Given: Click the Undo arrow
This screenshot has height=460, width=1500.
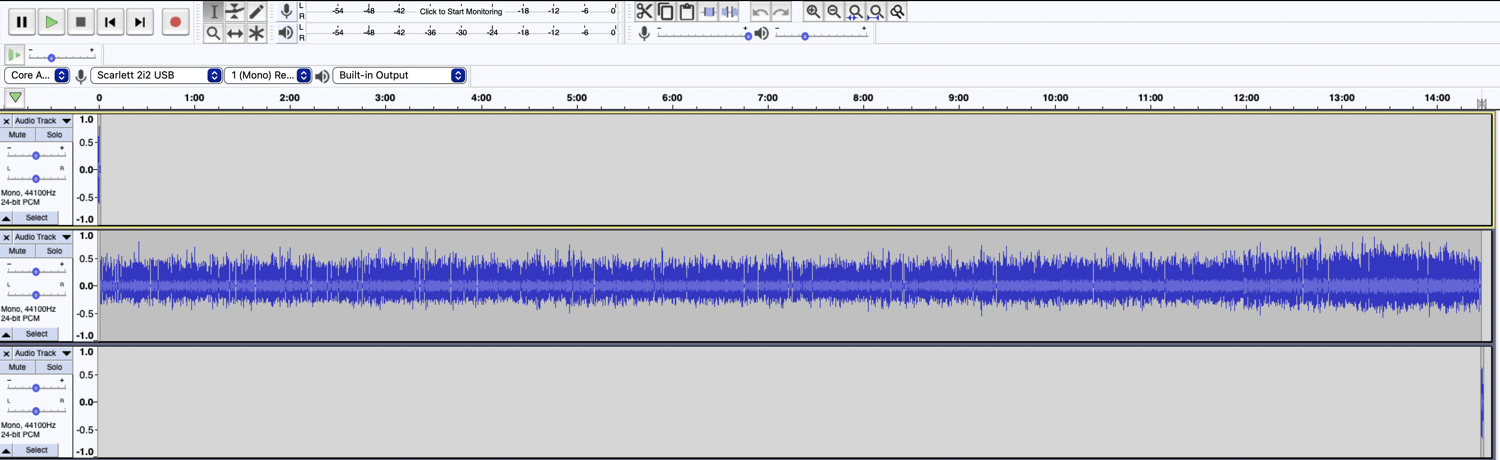Looking at the screenshot, I should (x=760, y=12).
